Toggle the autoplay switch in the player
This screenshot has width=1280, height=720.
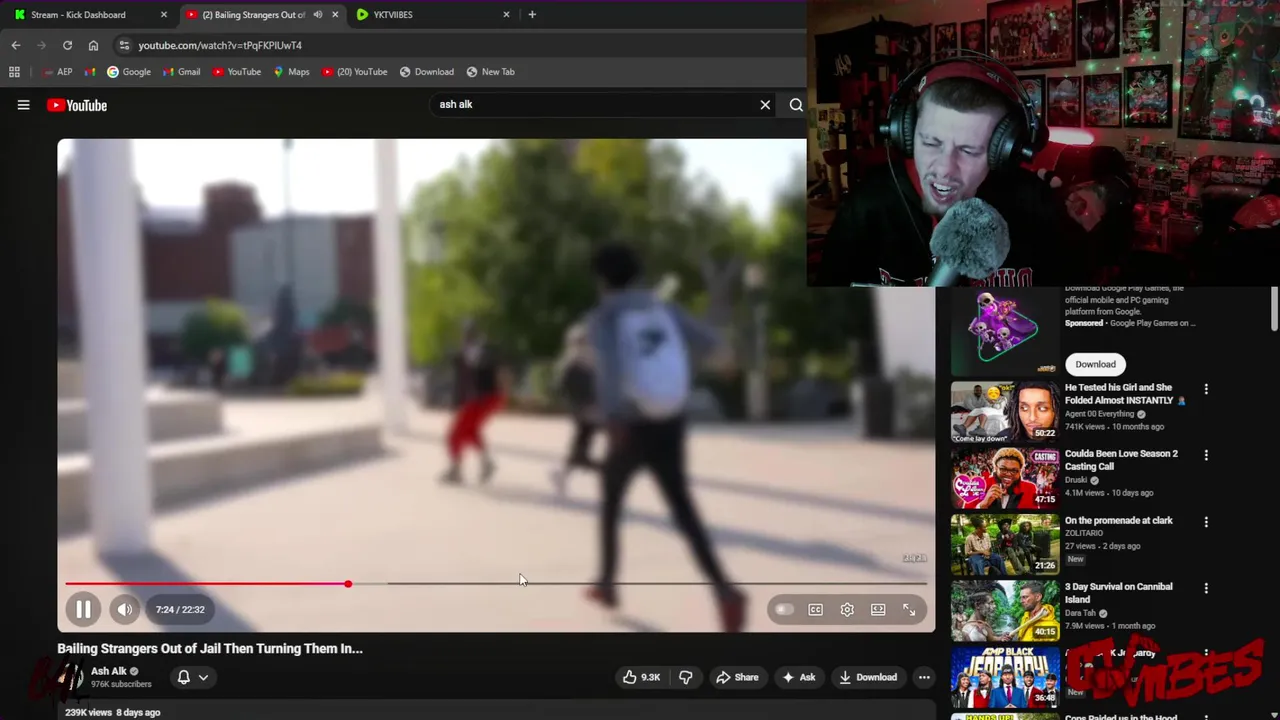(x=784, y=609)
